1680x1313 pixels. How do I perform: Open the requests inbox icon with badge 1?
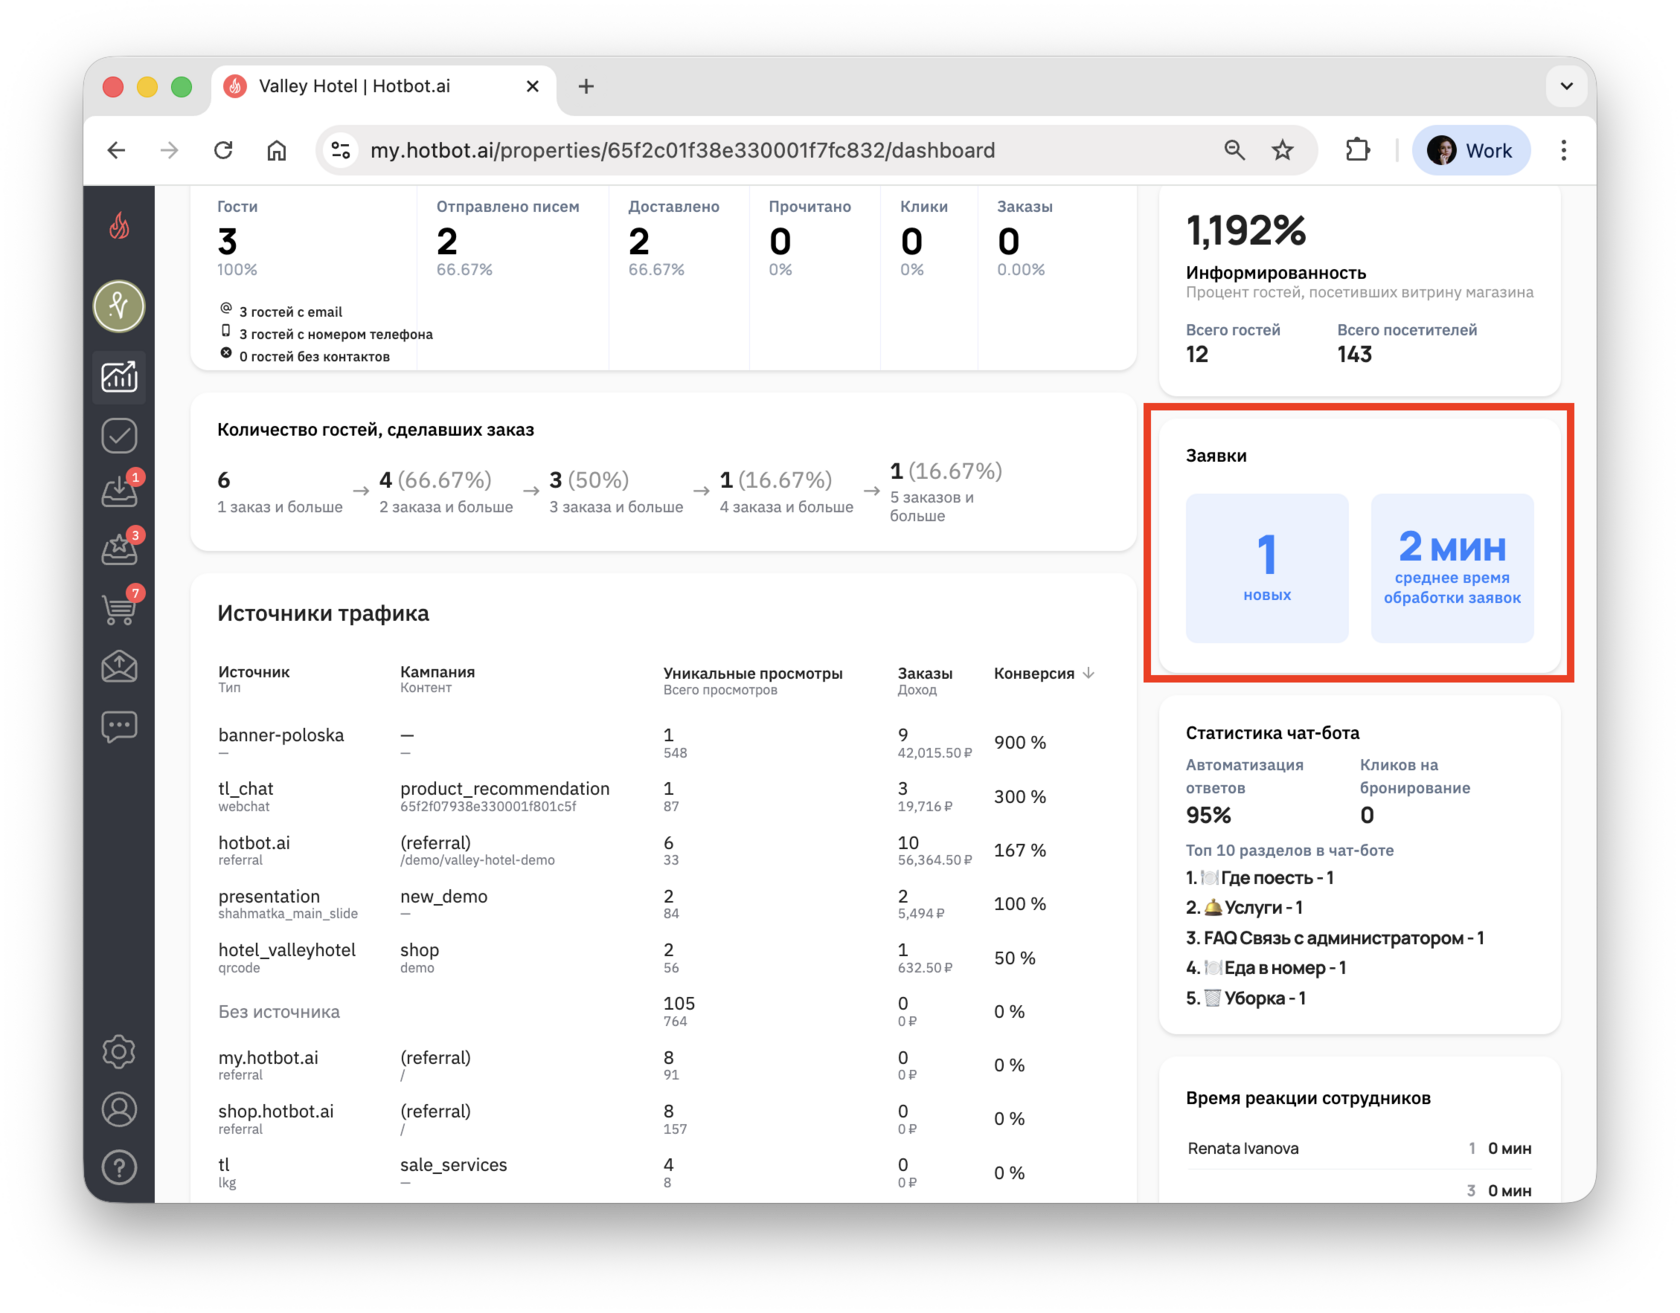pos(121,490)
